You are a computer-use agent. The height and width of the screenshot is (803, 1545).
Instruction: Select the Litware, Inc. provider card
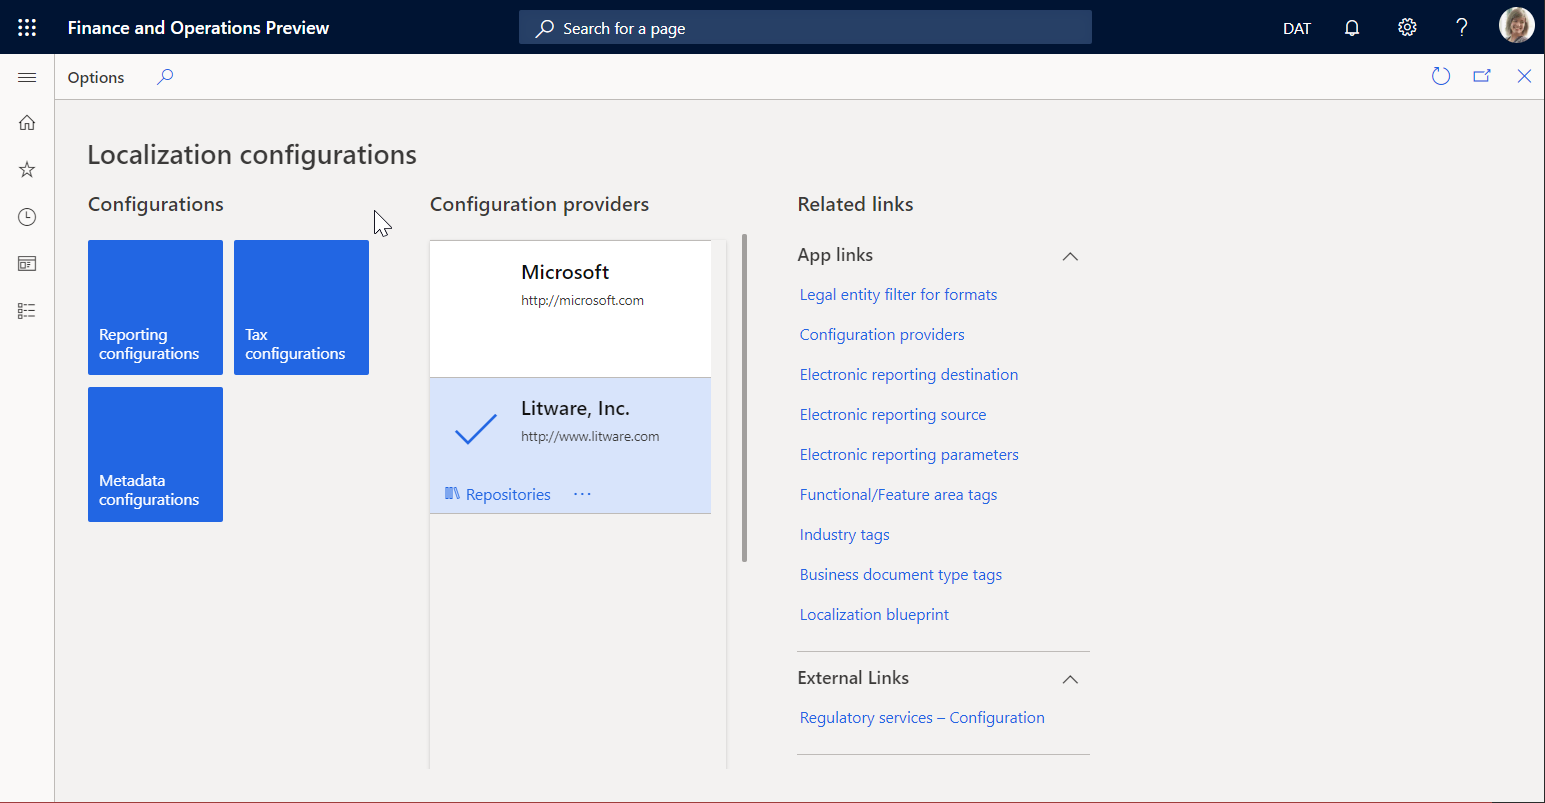(x=570, y=445)
